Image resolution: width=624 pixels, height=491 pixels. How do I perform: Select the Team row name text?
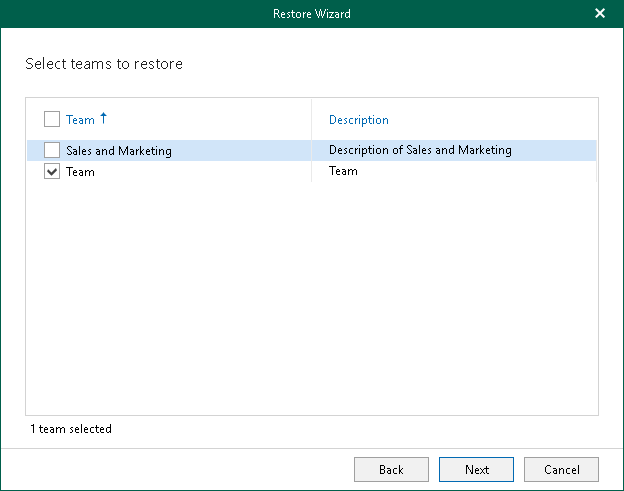pos(80,172)
